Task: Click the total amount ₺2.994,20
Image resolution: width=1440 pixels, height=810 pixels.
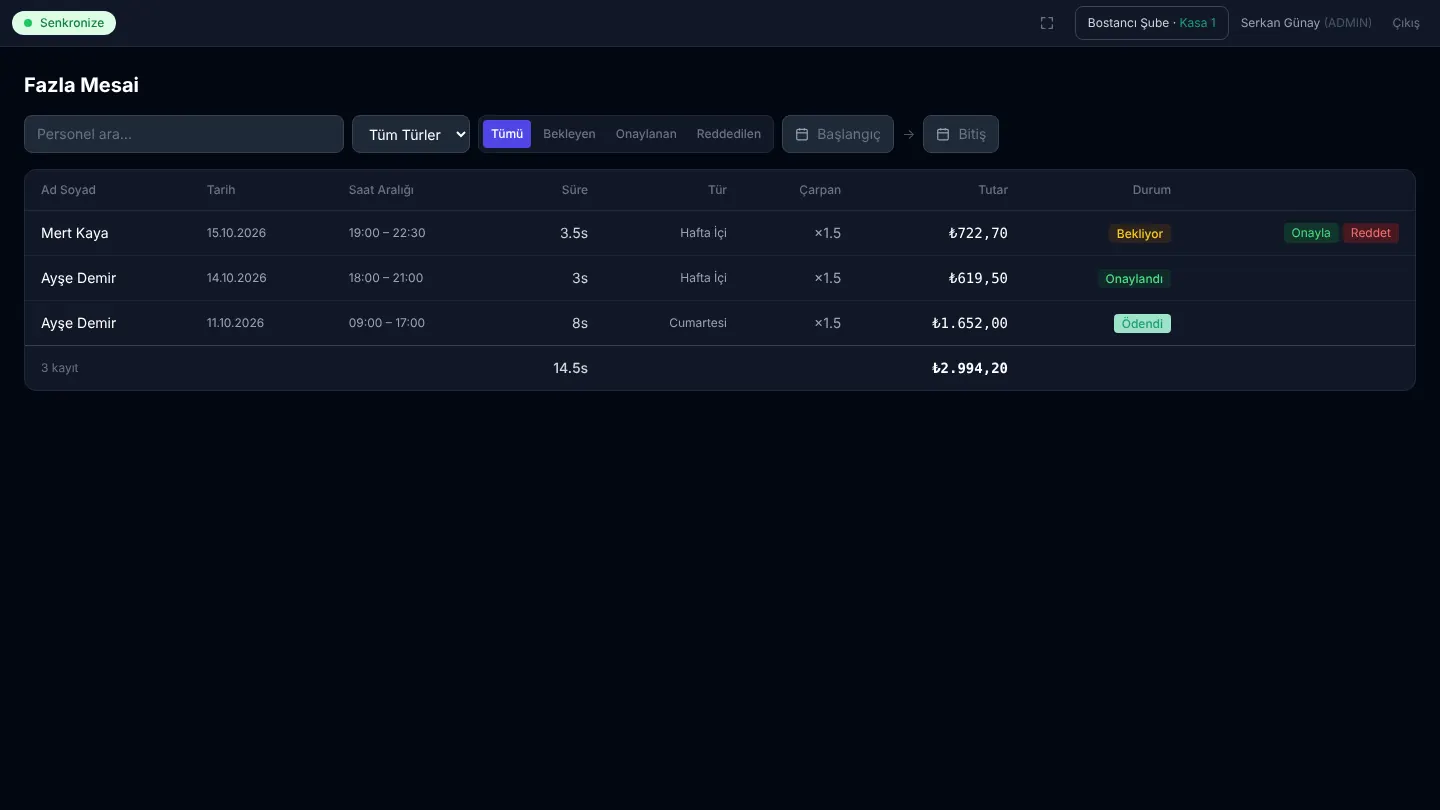Action: click(x=970, y=368)
